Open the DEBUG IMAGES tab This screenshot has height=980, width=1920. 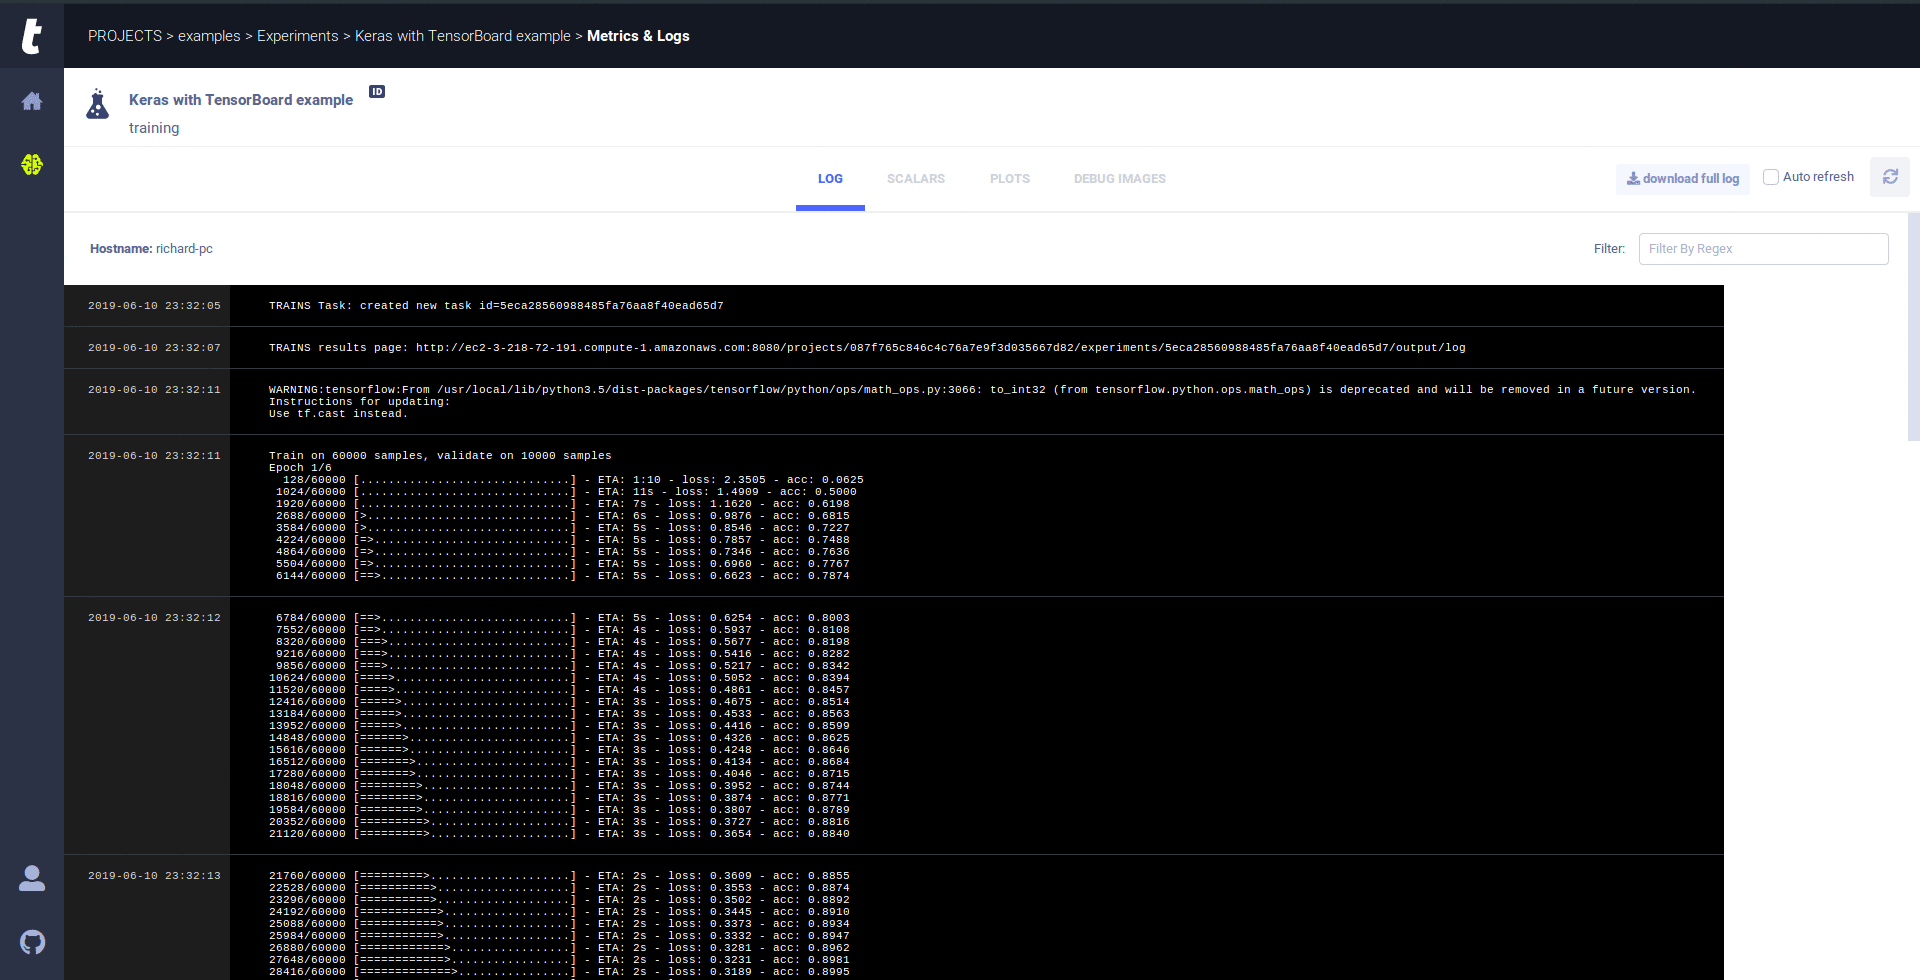1119,179
